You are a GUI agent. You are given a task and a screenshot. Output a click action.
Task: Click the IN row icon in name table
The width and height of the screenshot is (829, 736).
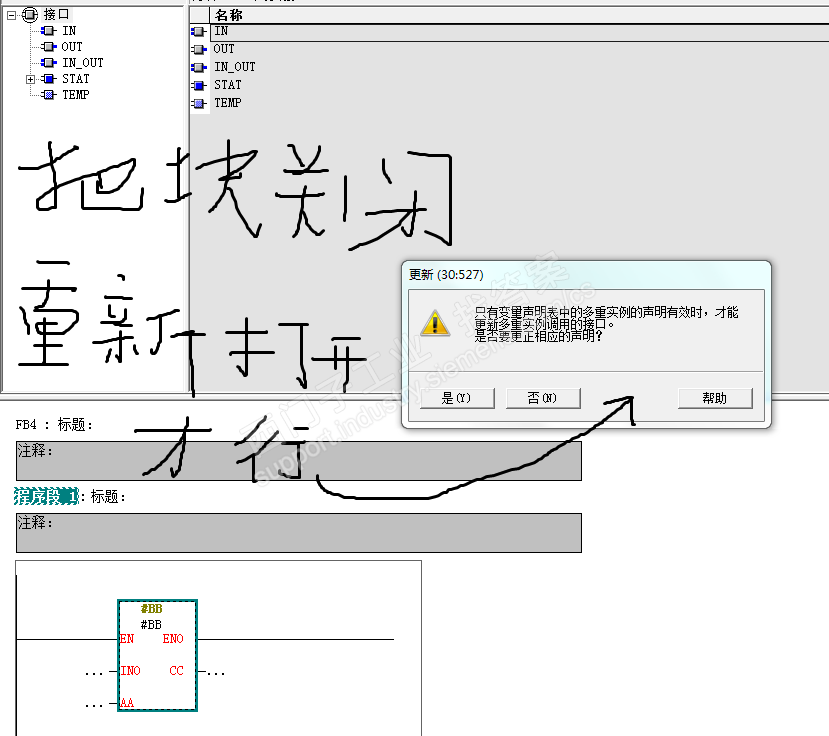click(199, 32)
